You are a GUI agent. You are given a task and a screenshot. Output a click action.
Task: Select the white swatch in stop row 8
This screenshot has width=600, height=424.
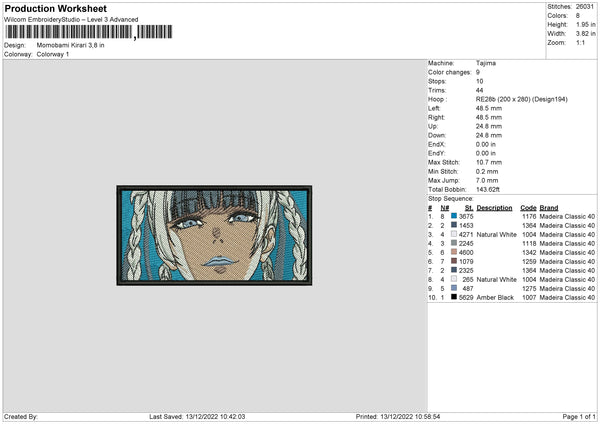tap(454, 279)
